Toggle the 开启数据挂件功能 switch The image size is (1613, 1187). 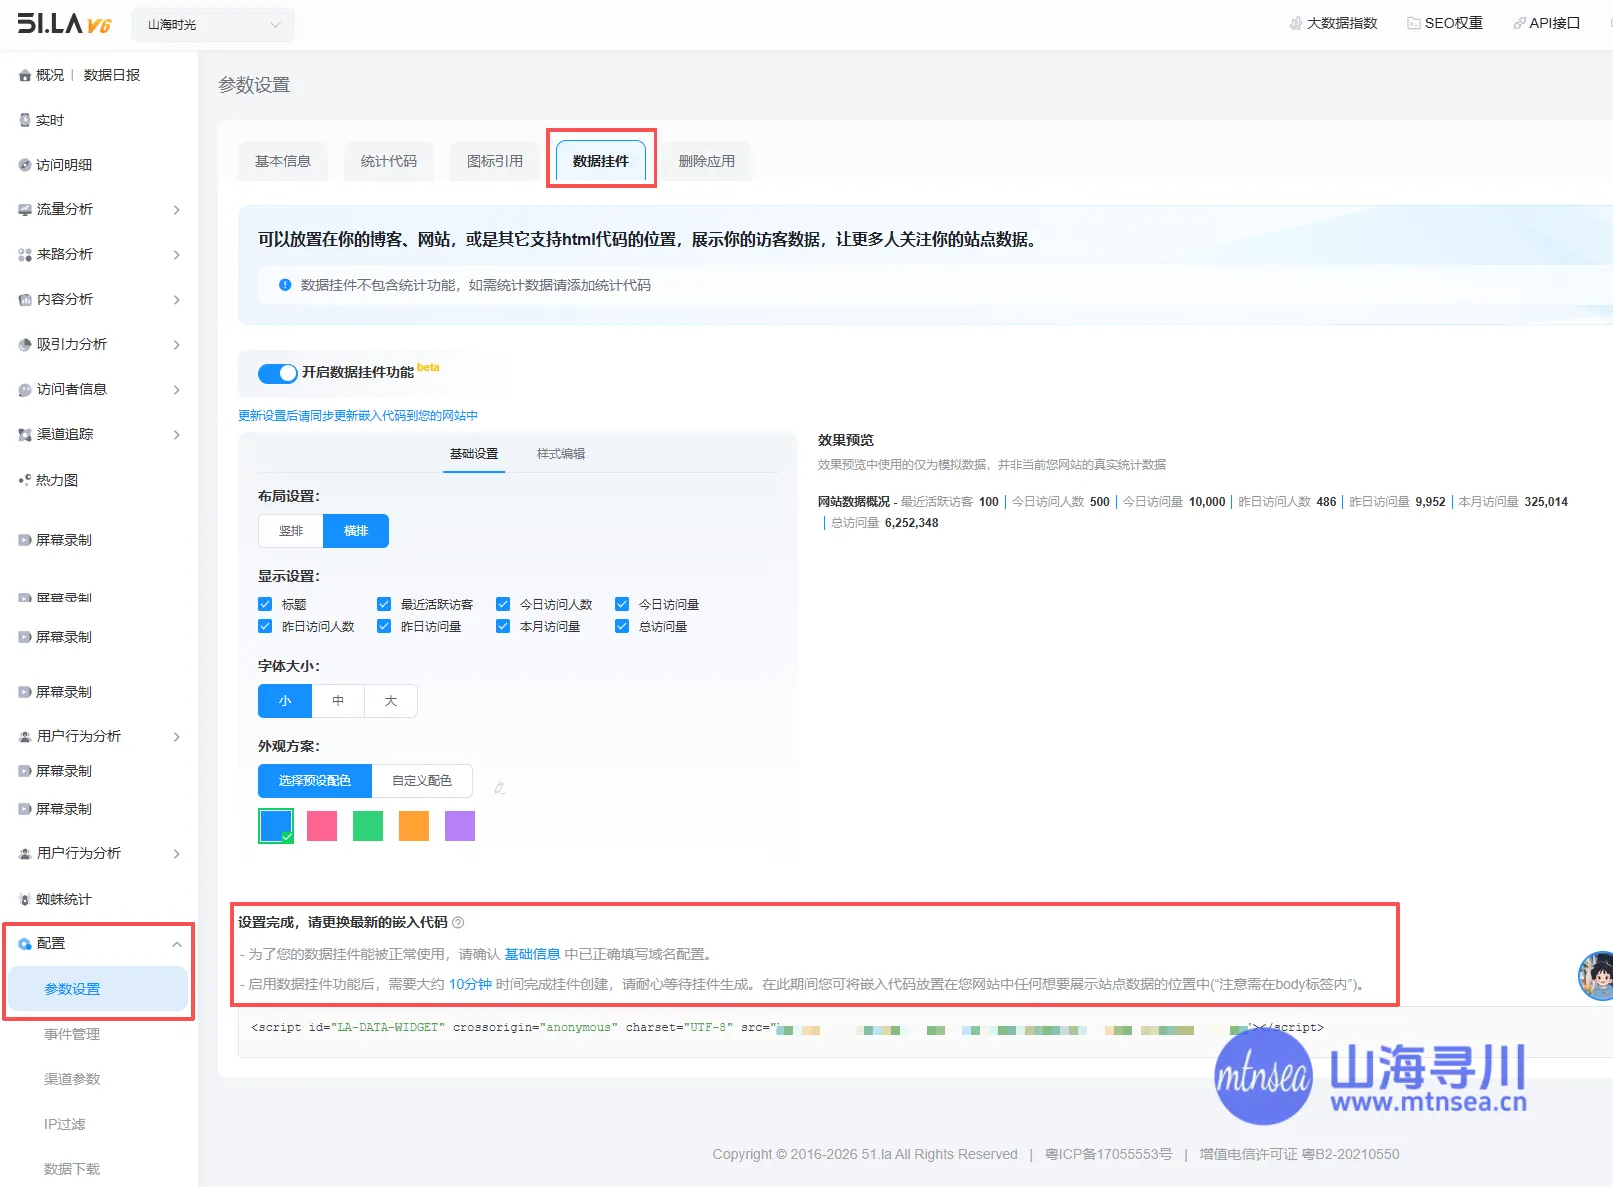277,373
